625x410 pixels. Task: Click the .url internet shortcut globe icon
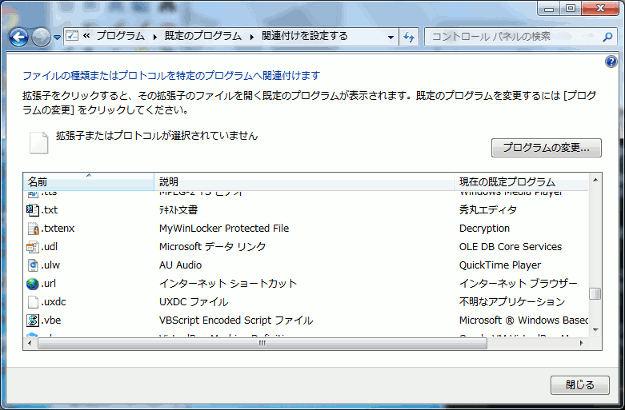[x=33, y=284]
